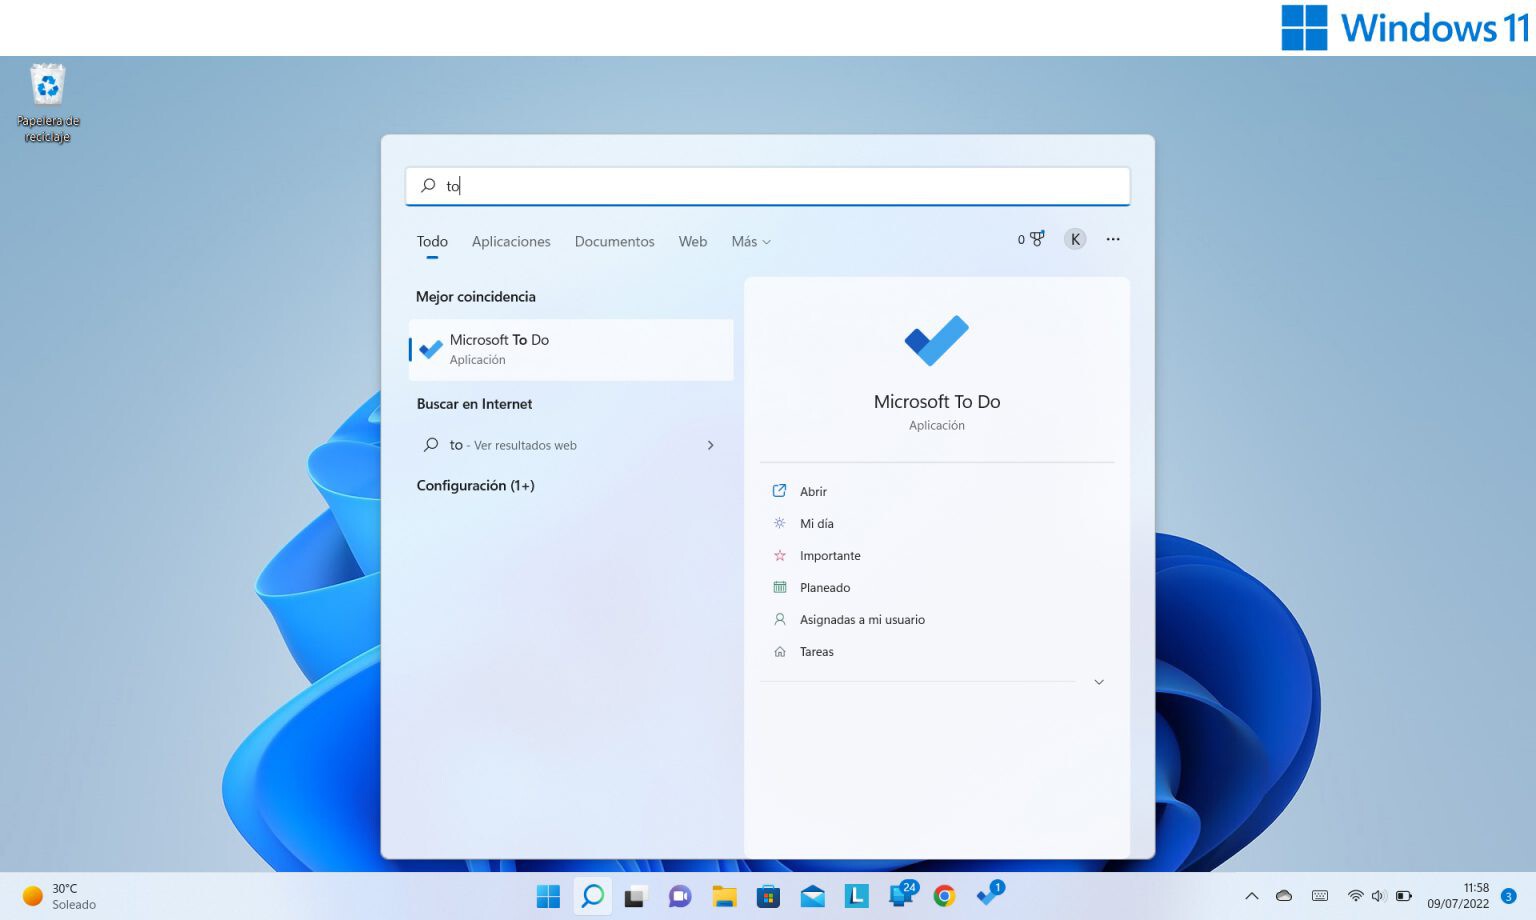Switch to the Documentos tab

point(614,241)
